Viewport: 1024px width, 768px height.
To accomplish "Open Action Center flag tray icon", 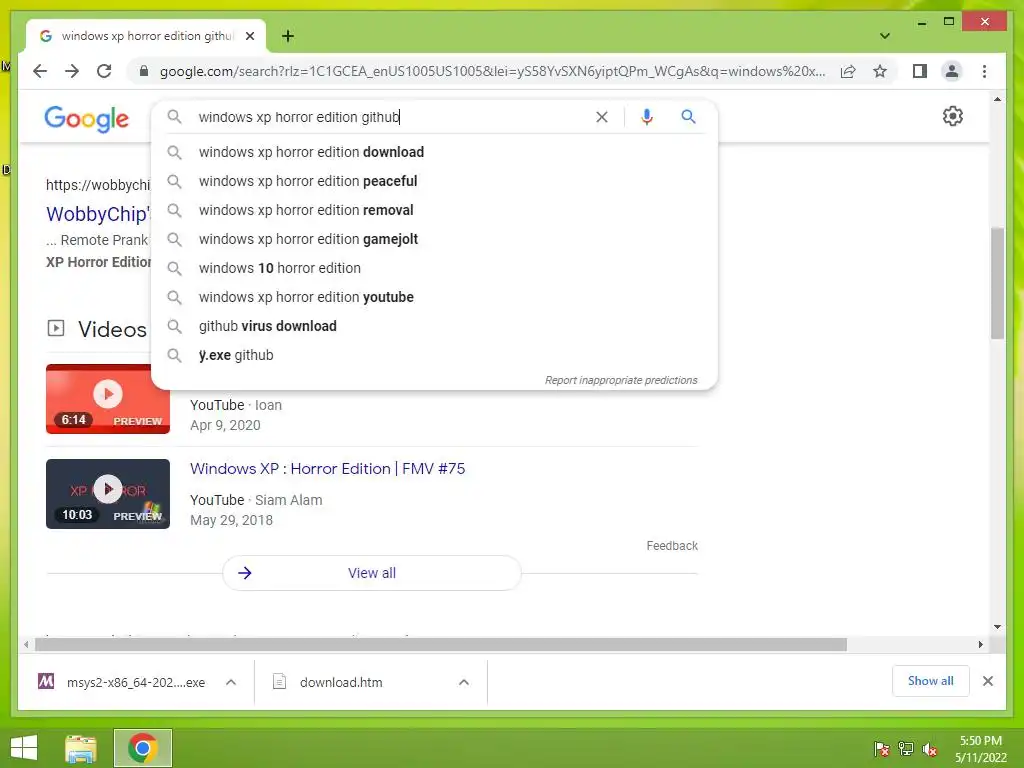I will pyautogui.click(x=881, y=749).
